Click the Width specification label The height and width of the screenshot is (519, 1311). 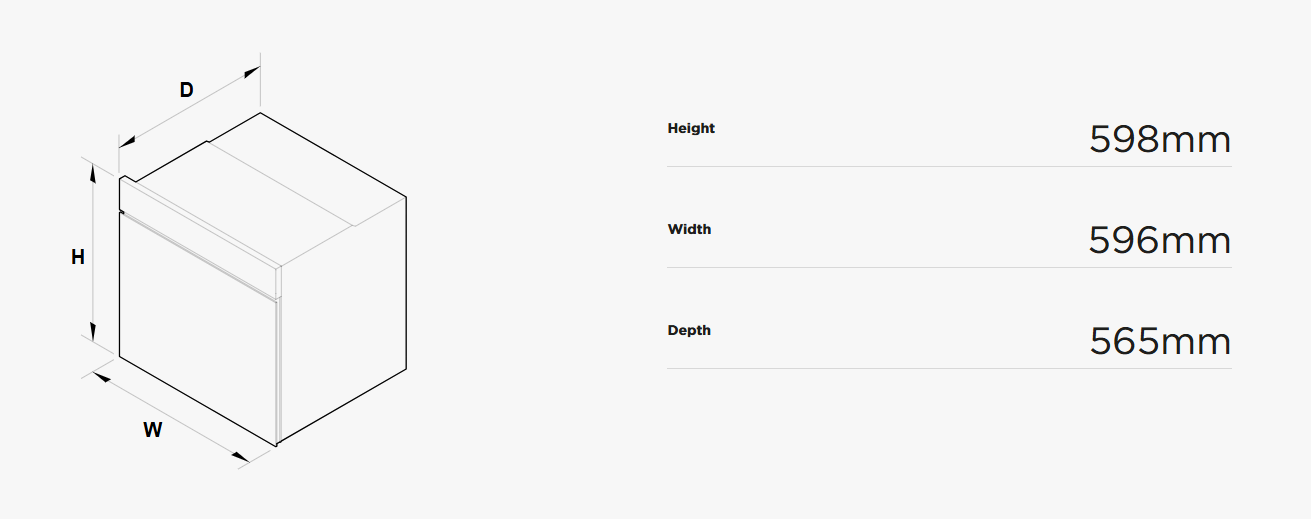tap(689, 229)
